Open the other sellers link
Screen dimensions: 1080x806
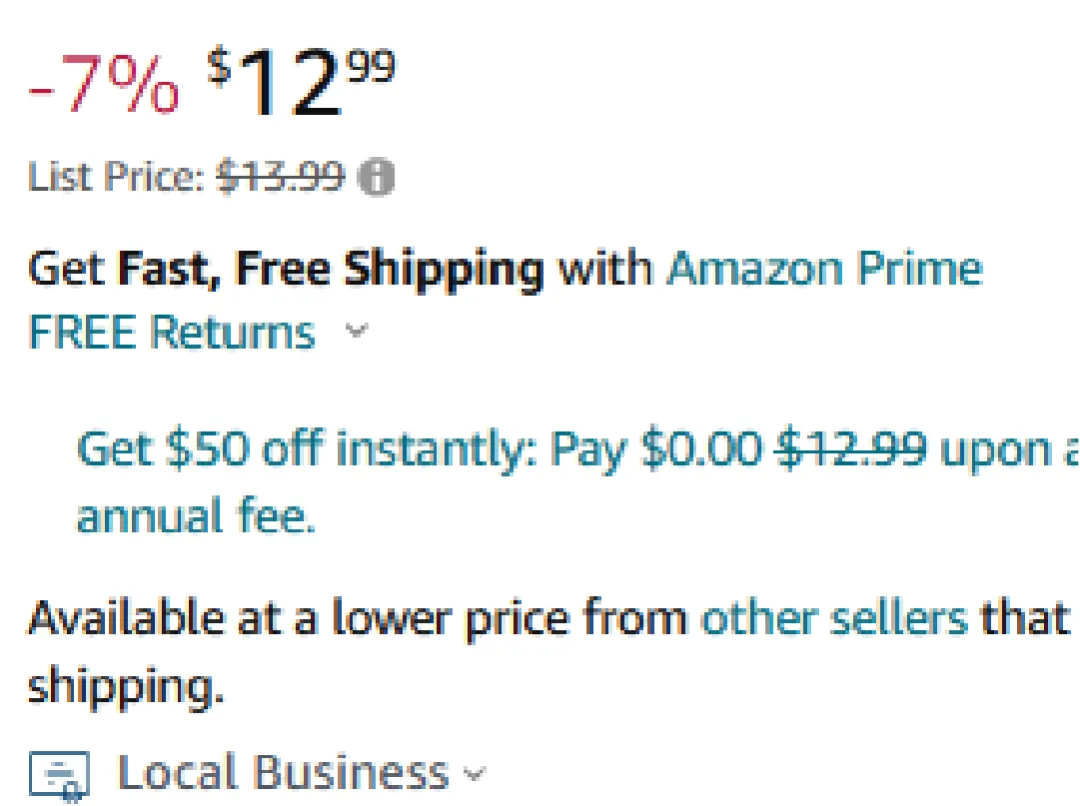[834, 618]
